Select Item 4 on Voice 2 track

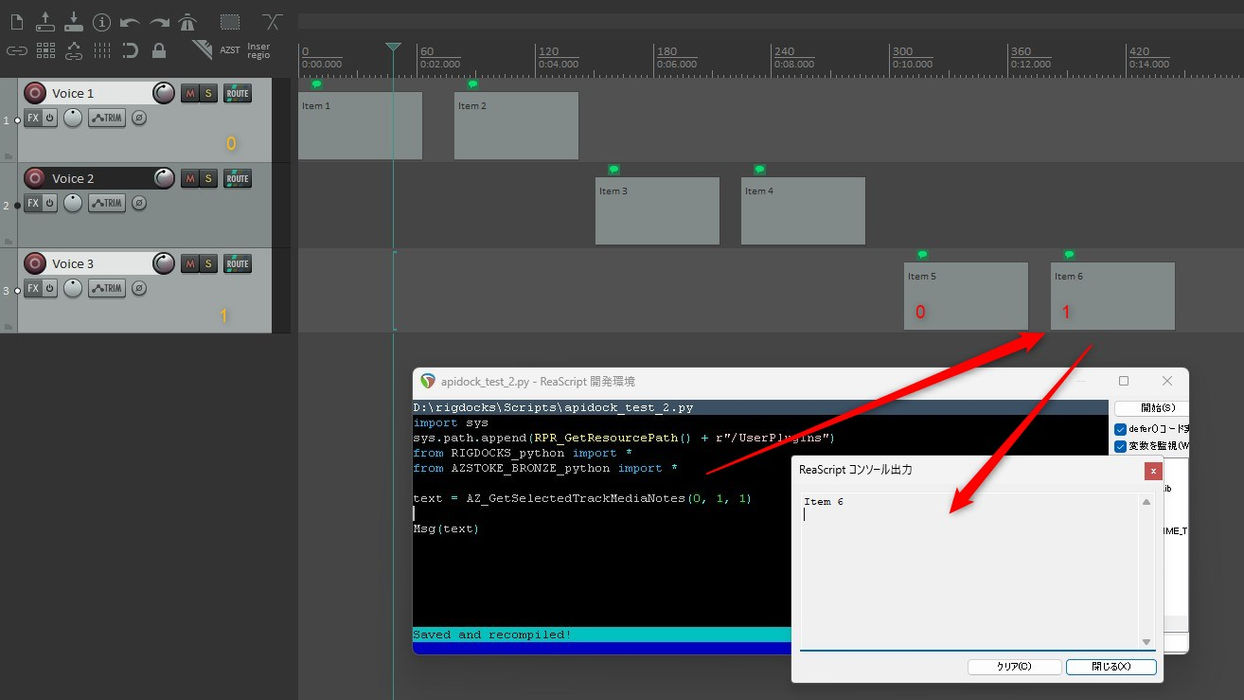point(803,210)
